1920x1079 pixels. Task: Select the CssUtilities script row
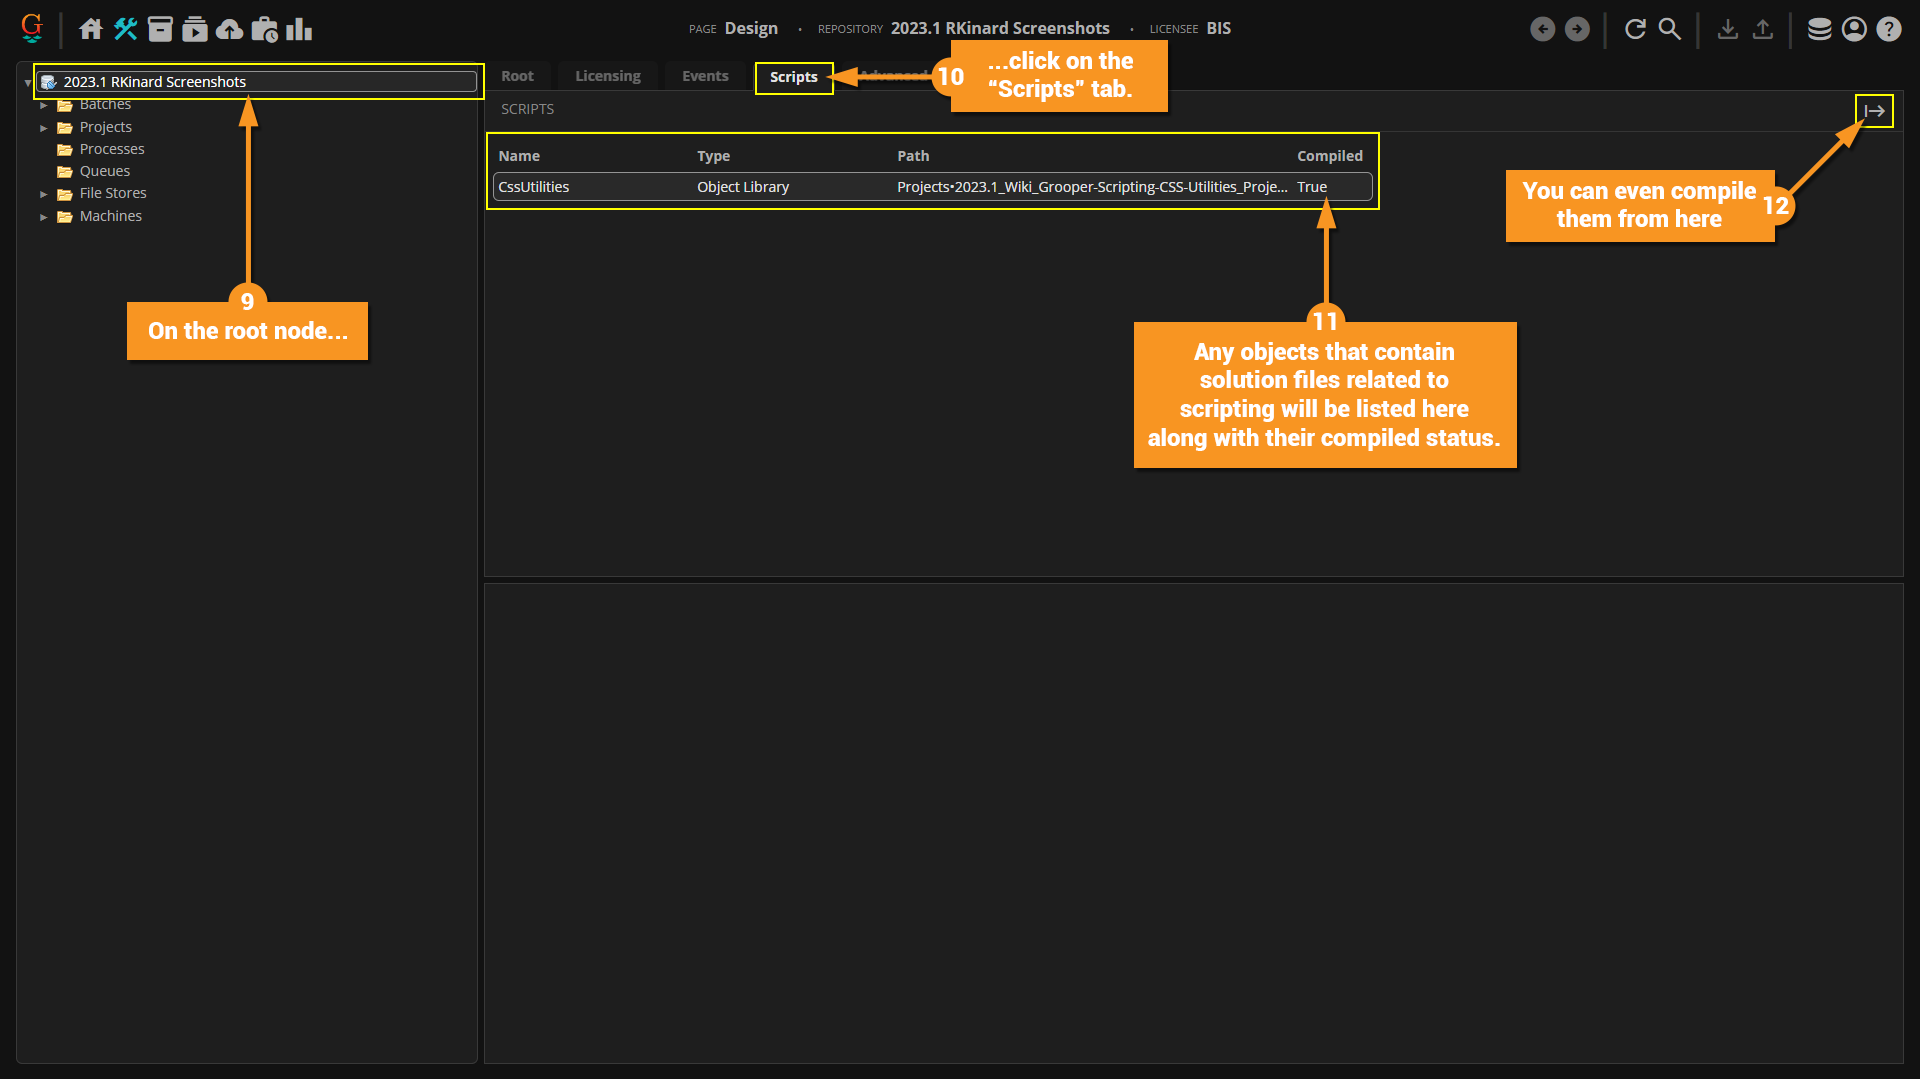click(932, 187)
